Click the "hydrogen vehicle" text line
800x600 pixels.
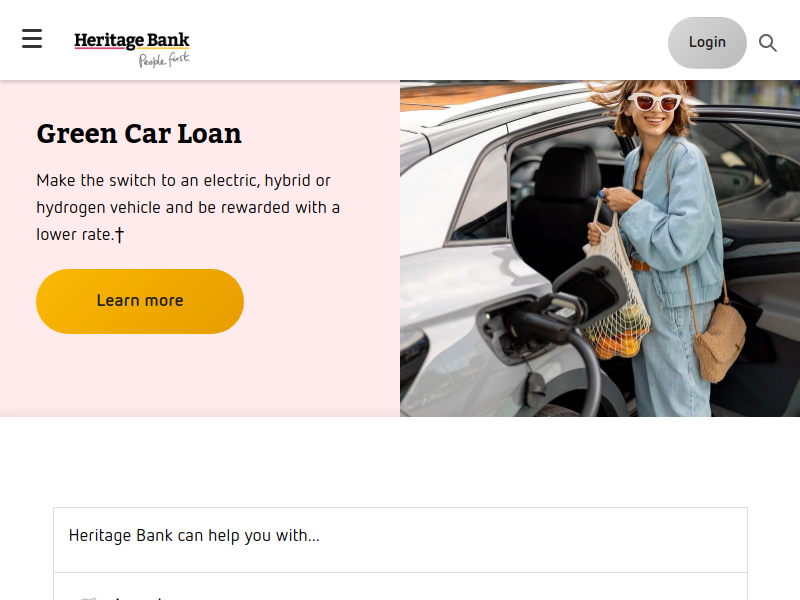click(188, 208)
